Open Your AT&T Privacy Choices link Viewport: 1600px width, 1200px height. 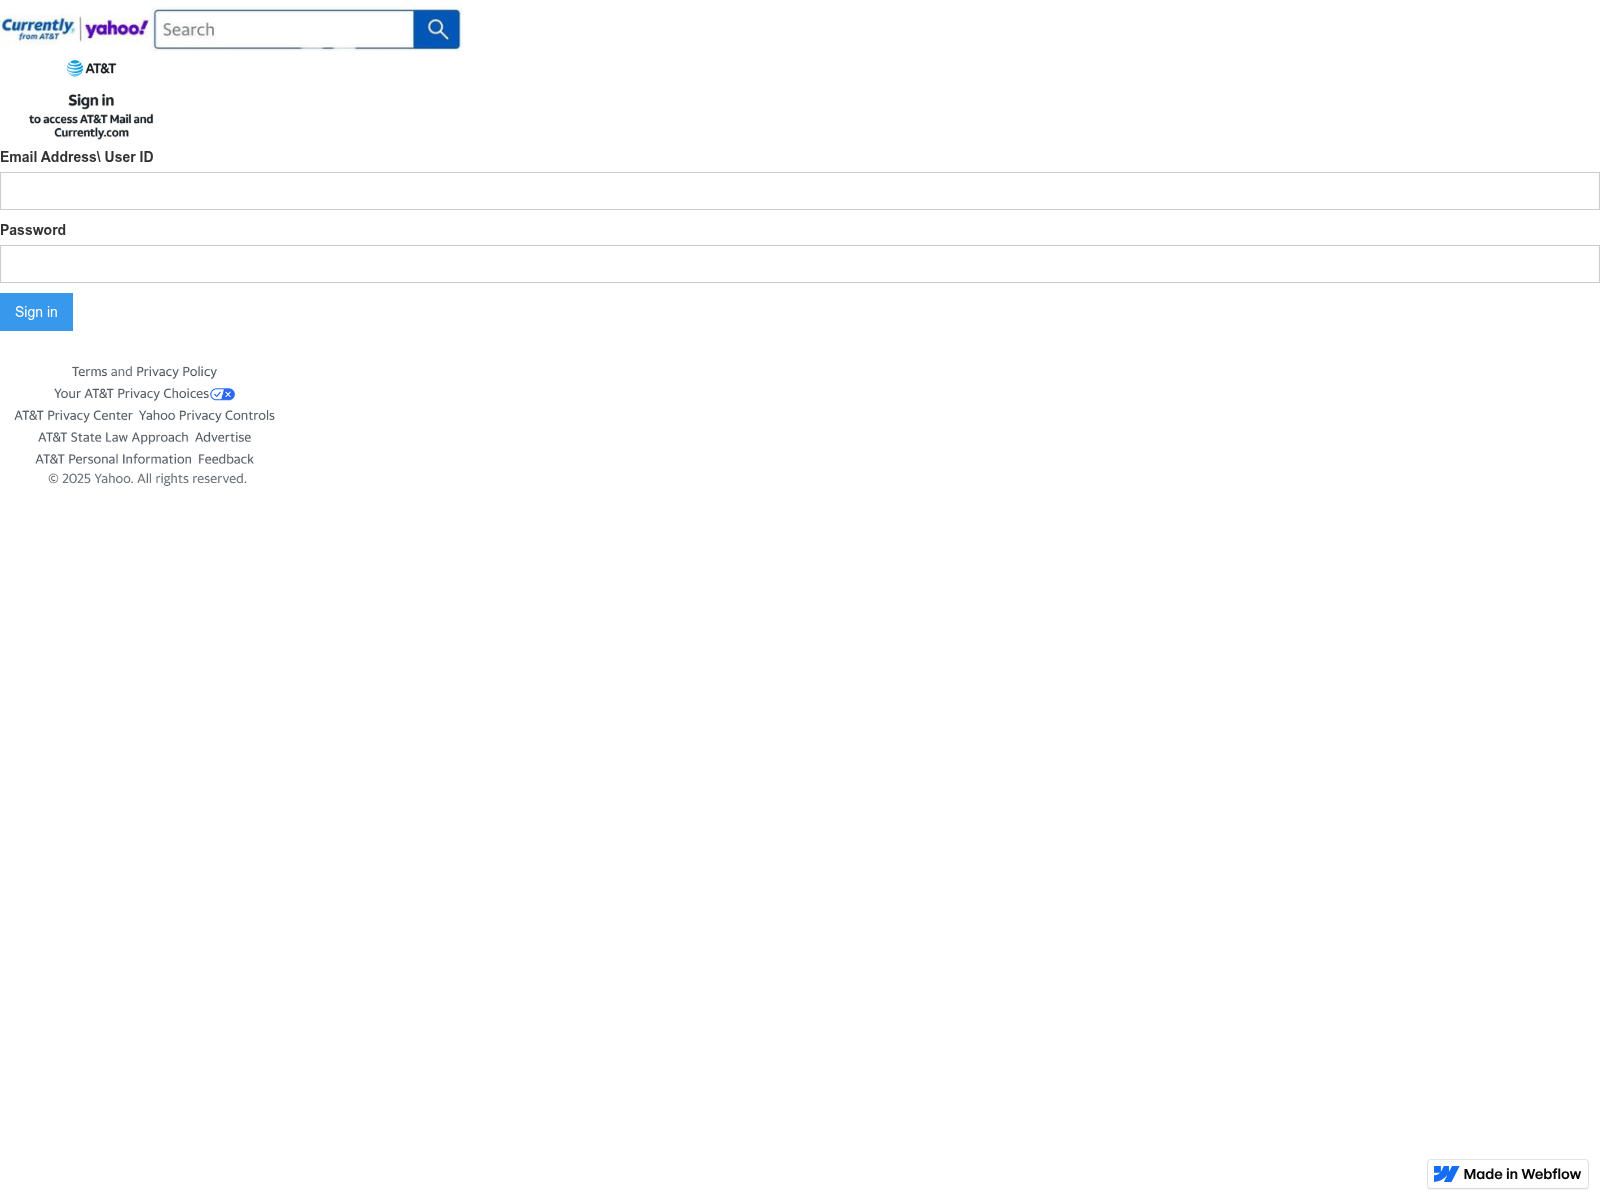[131, 394]
